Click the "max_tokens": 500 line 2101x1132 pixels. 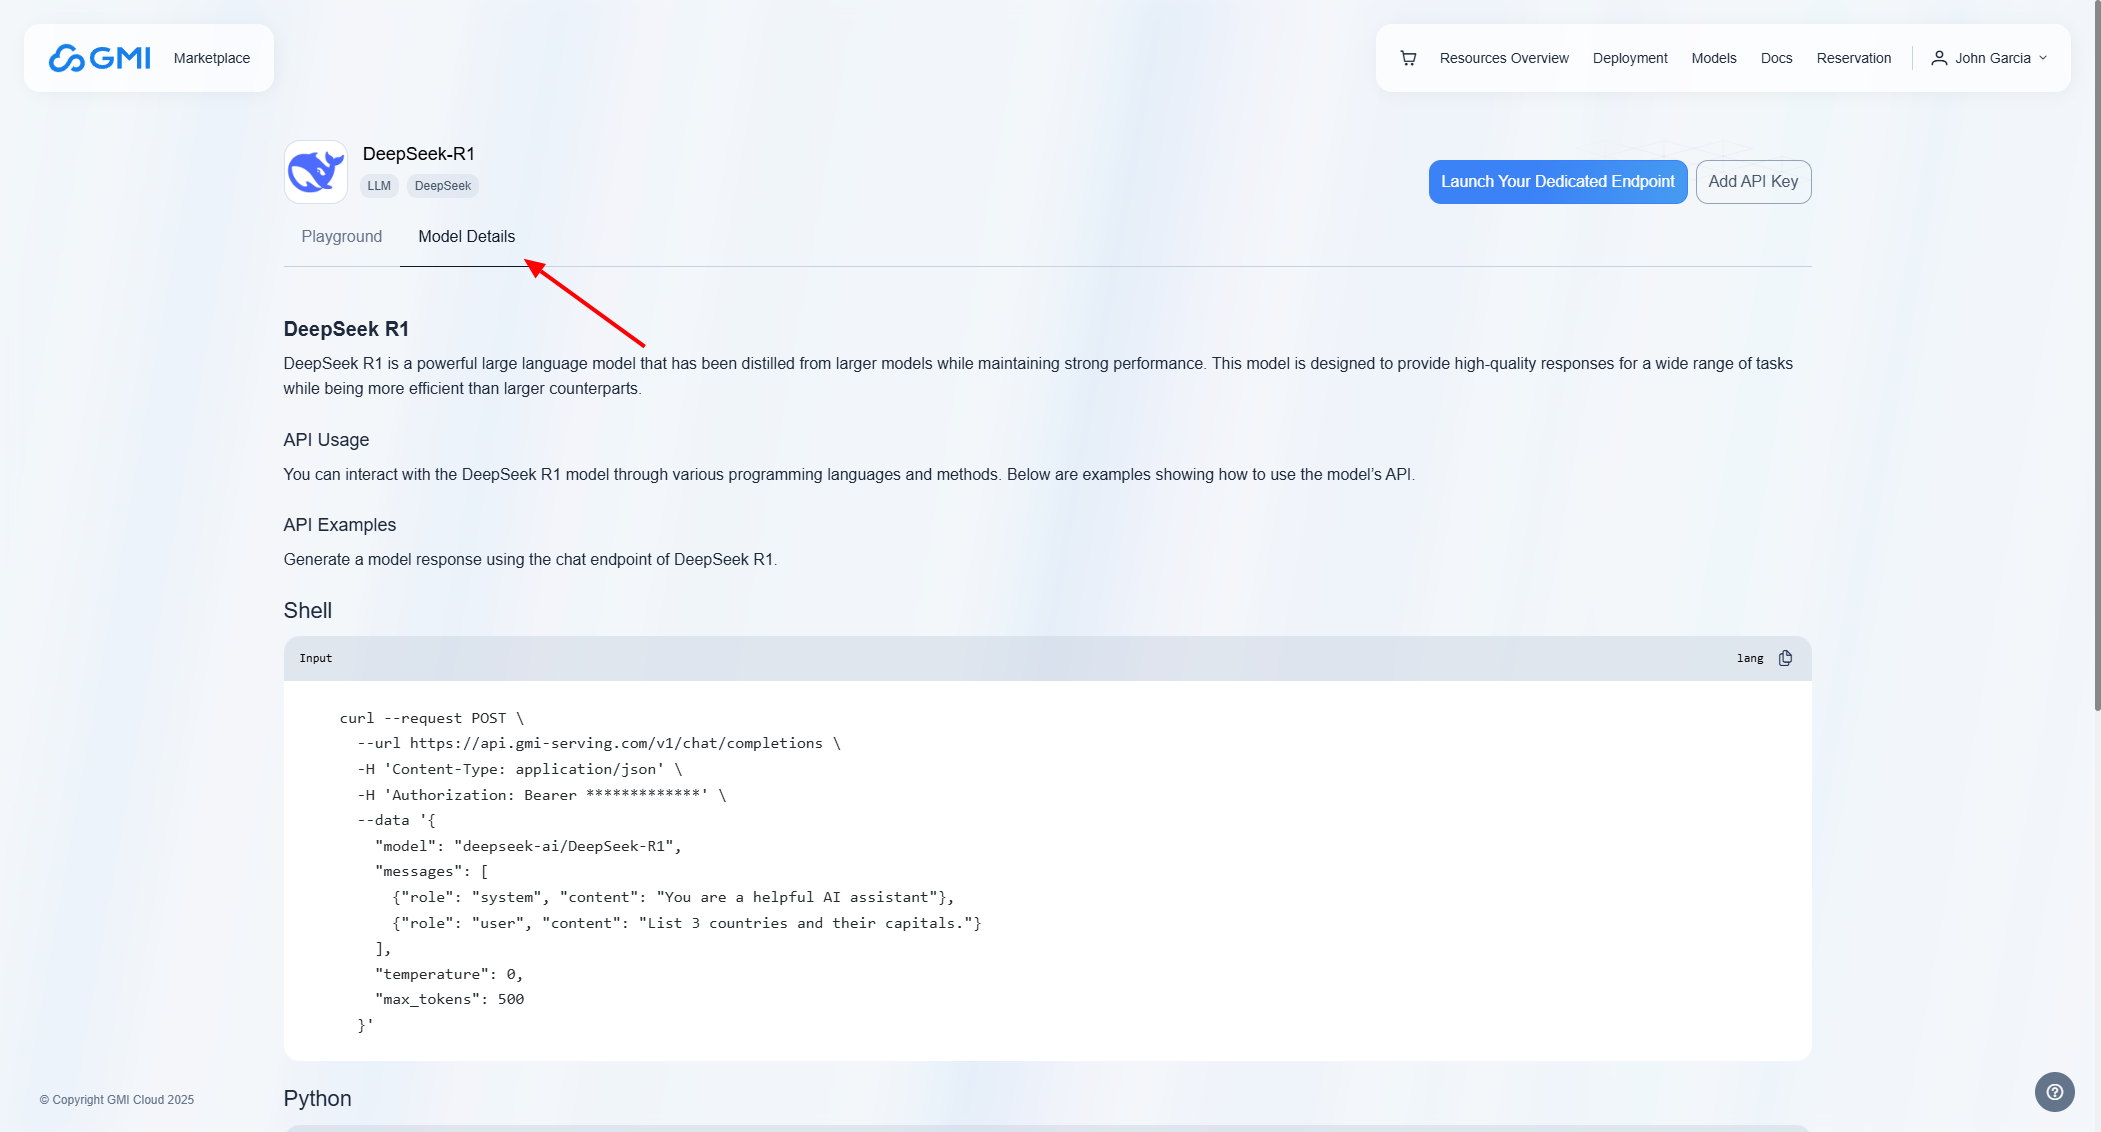coord(449,999)
